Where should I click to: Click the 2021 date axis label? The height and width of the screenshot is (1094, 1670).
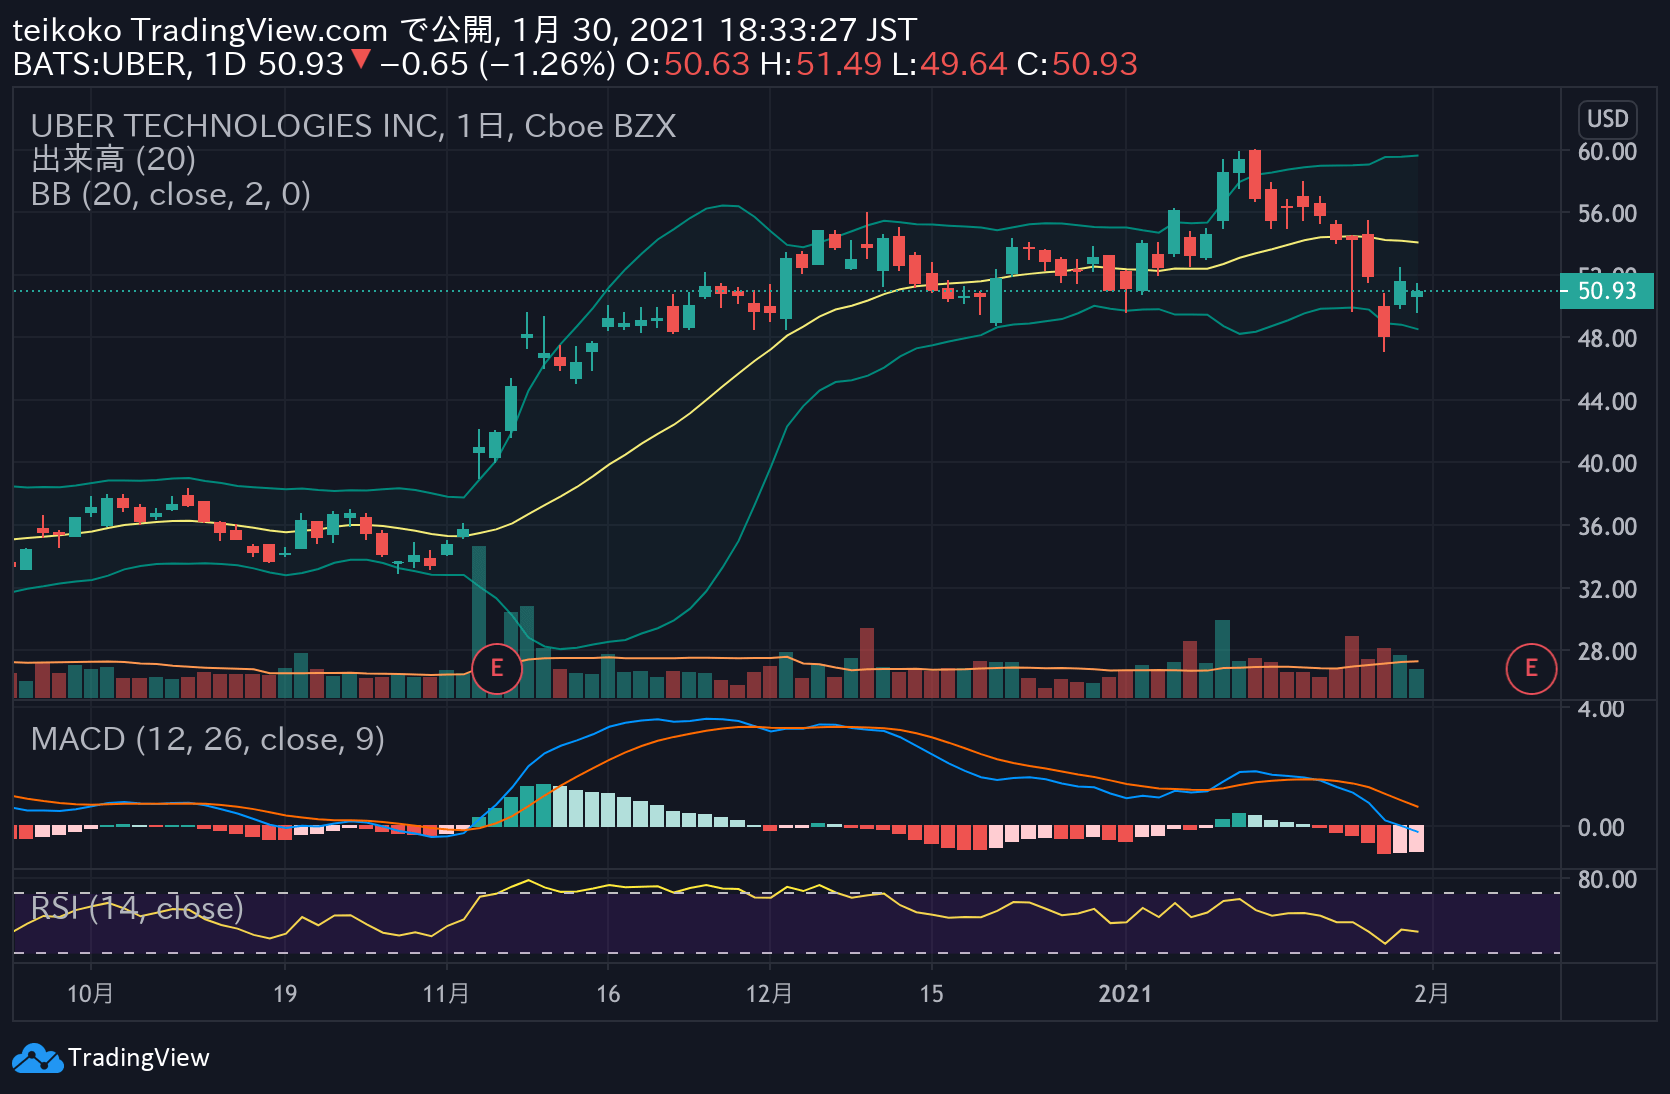pos(1125,993)
